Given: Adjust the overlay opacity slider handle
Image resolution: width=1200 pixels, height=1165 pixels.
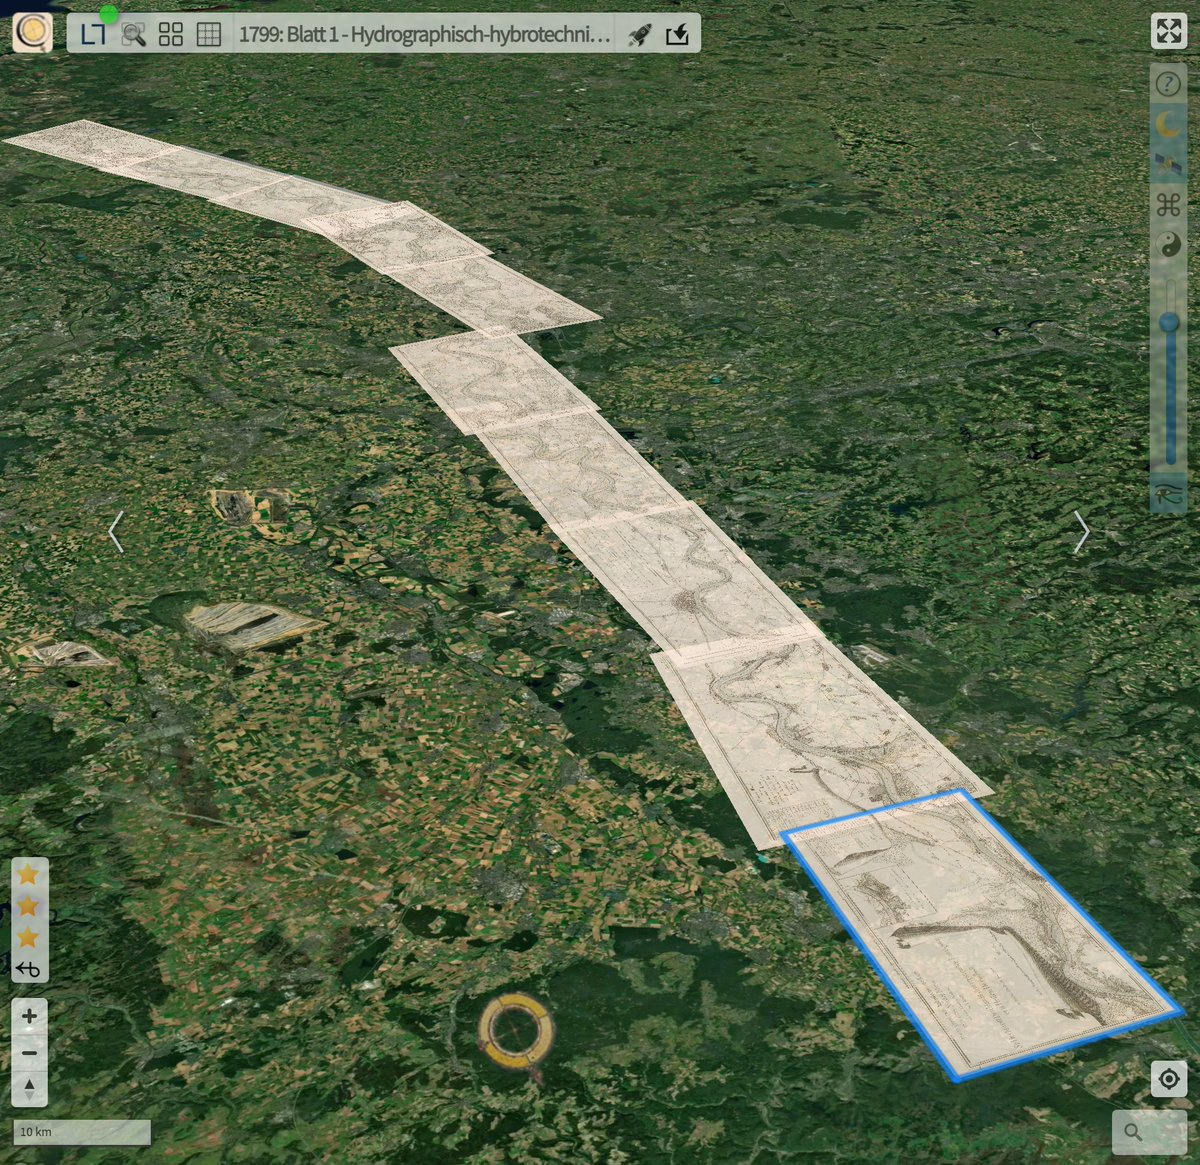Looking at the screenshot, I should click(1169, 322).
